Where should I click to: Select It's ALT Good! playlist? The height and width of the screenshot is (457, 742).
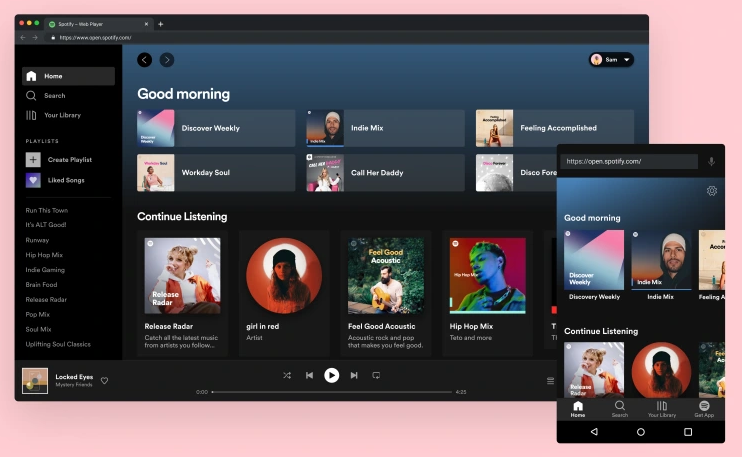[46, 225]
